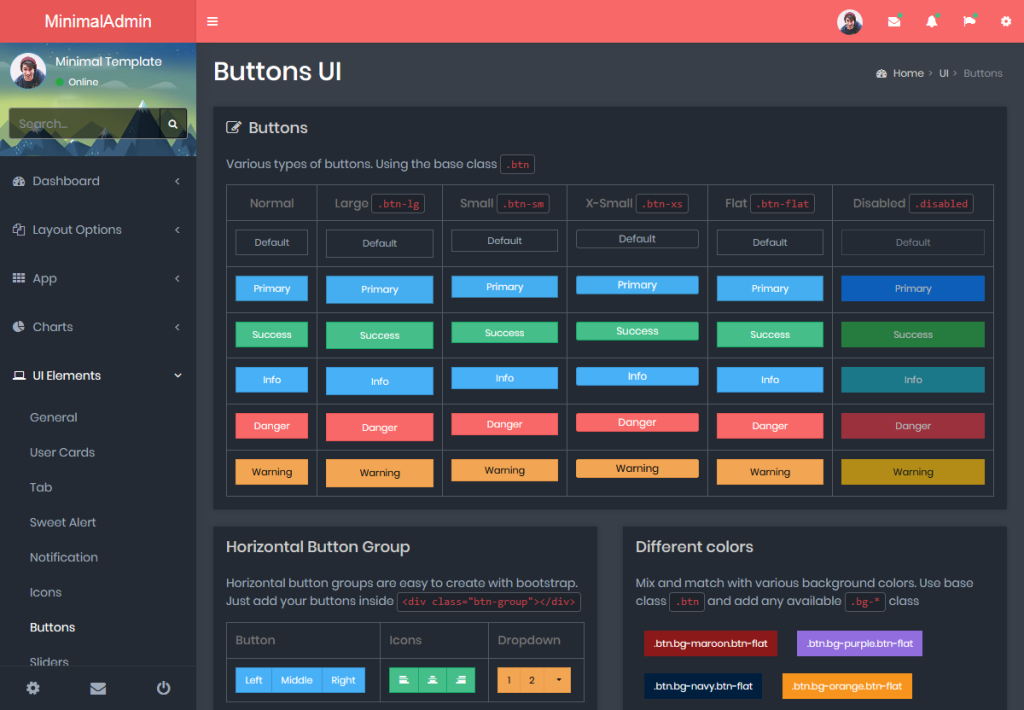Click the button labeled 2 in Dropdown group
1024x710 pixels.
click(532, 680)
